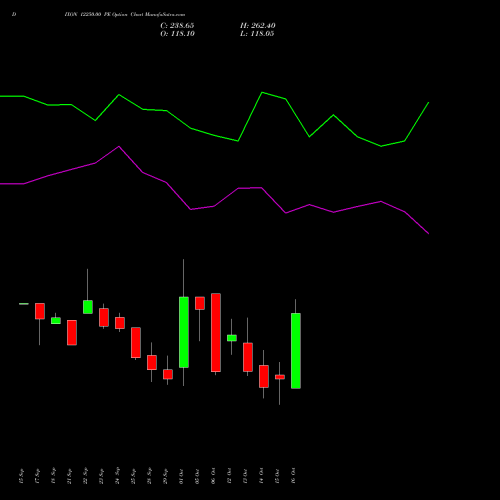Select the 21 Sep date label
500x500 pixels.
click(69, 476)
